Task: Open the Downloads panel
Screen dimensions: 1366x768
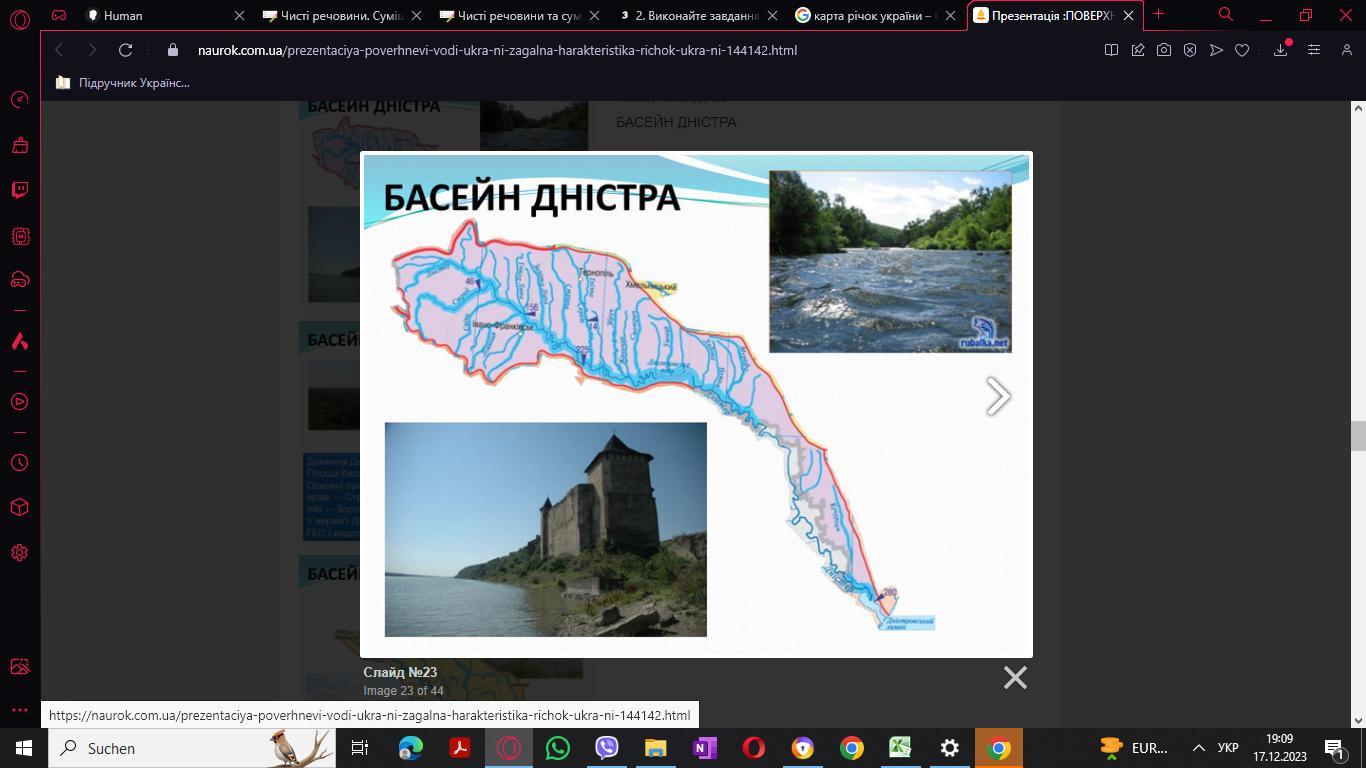Action: coord(1281,50)
